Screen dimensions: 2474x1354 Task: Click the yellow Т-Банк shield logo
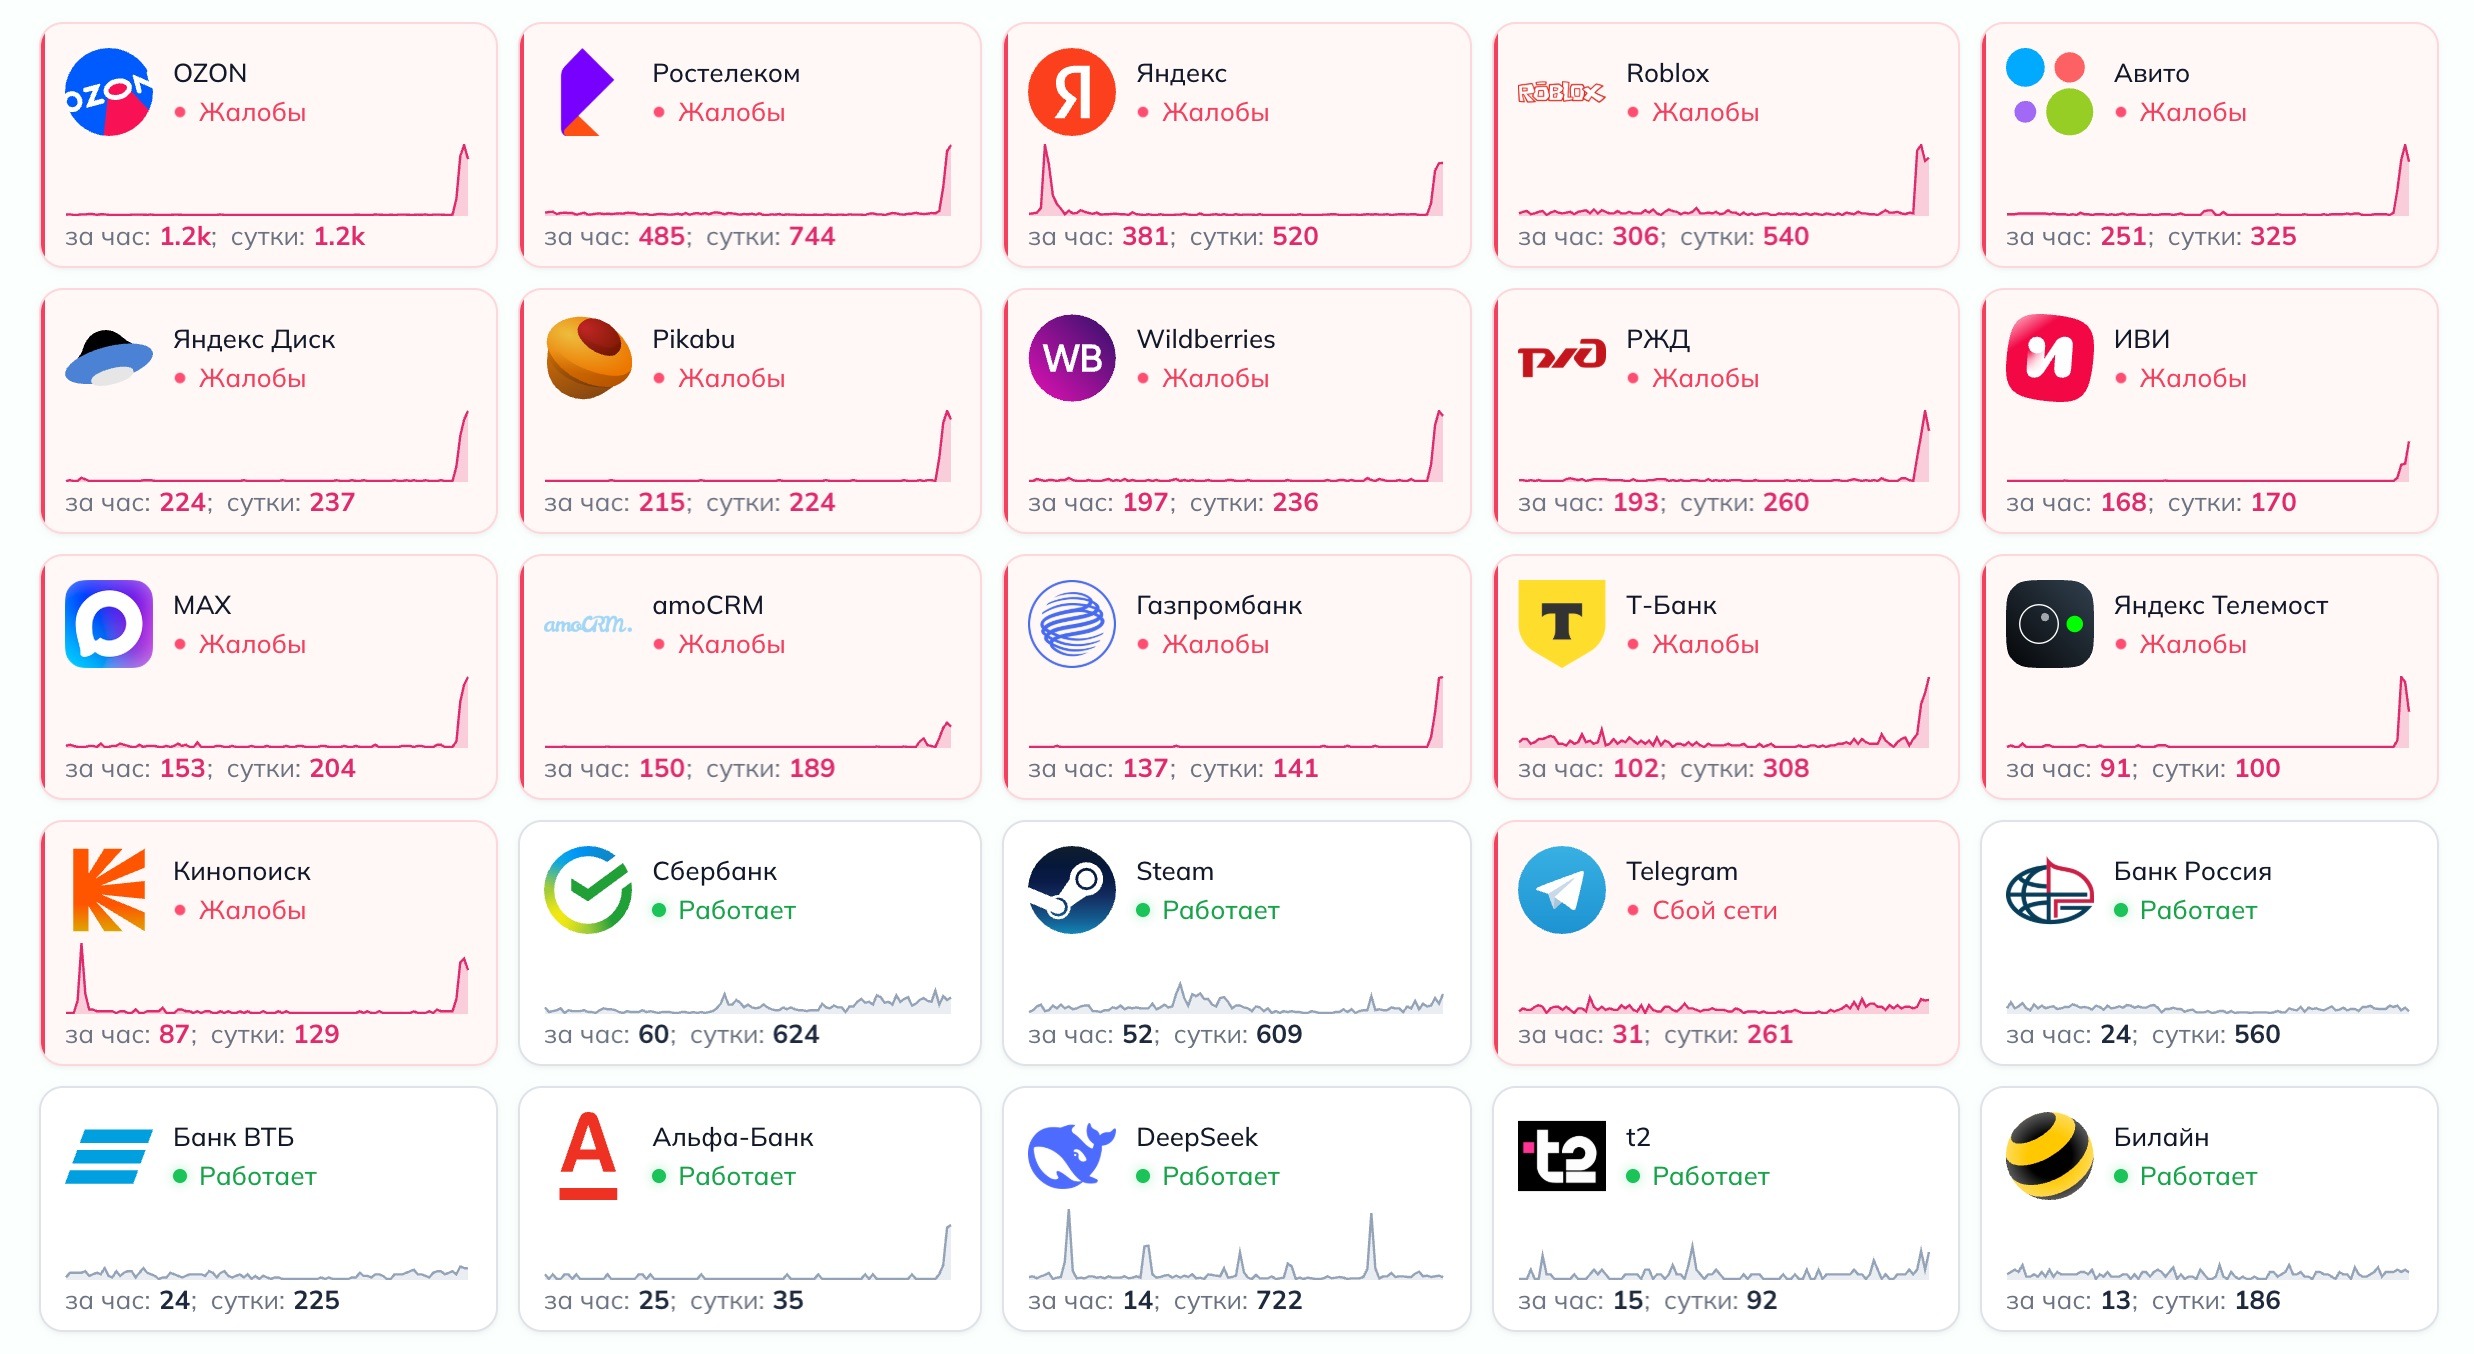click(x=1561, y=624)
